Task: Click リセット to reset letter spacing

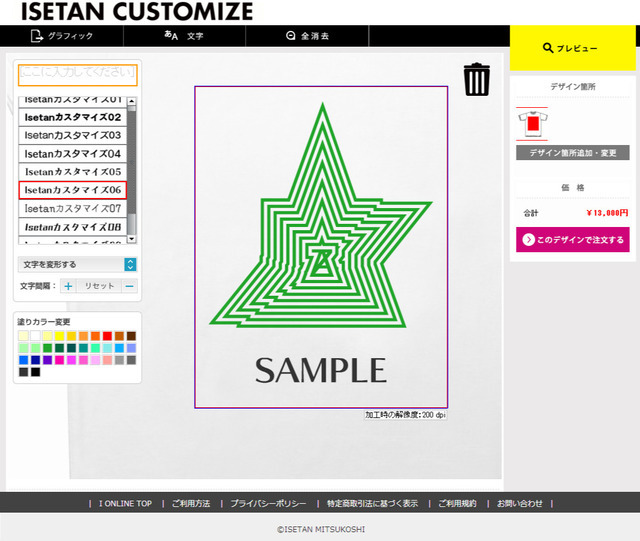Action: pyautogui.click(x=99, y=286)
